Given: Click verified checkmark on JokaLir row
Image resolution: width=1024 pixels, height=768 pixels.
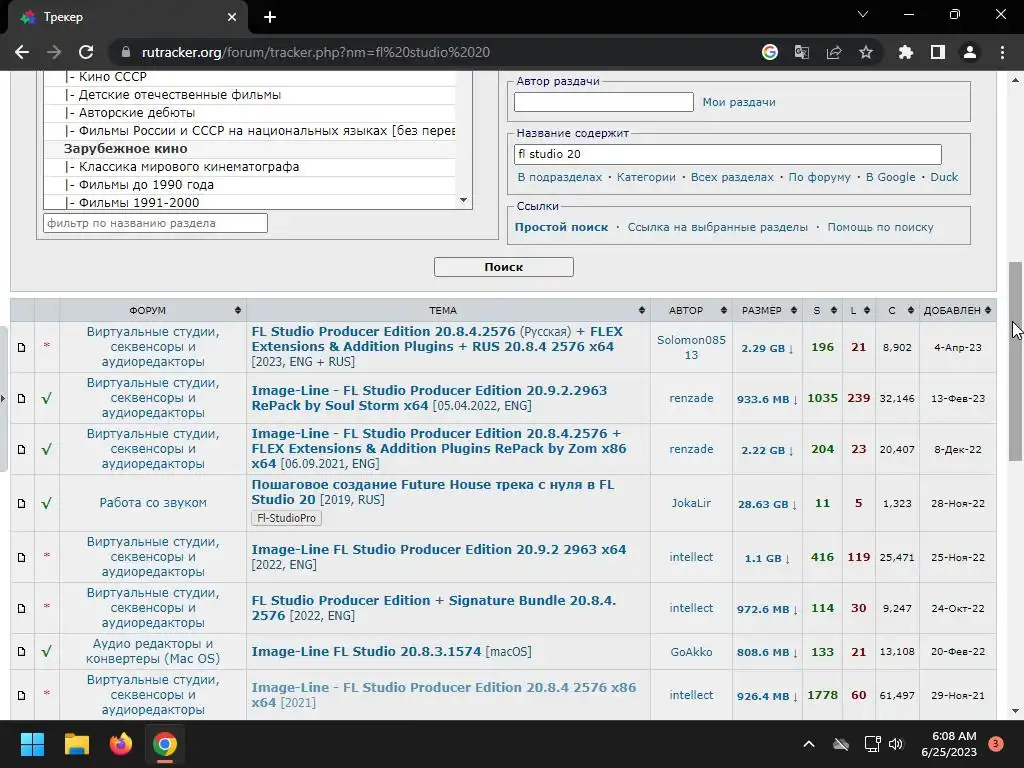Looking at the screenshot, I should [46, 504].
